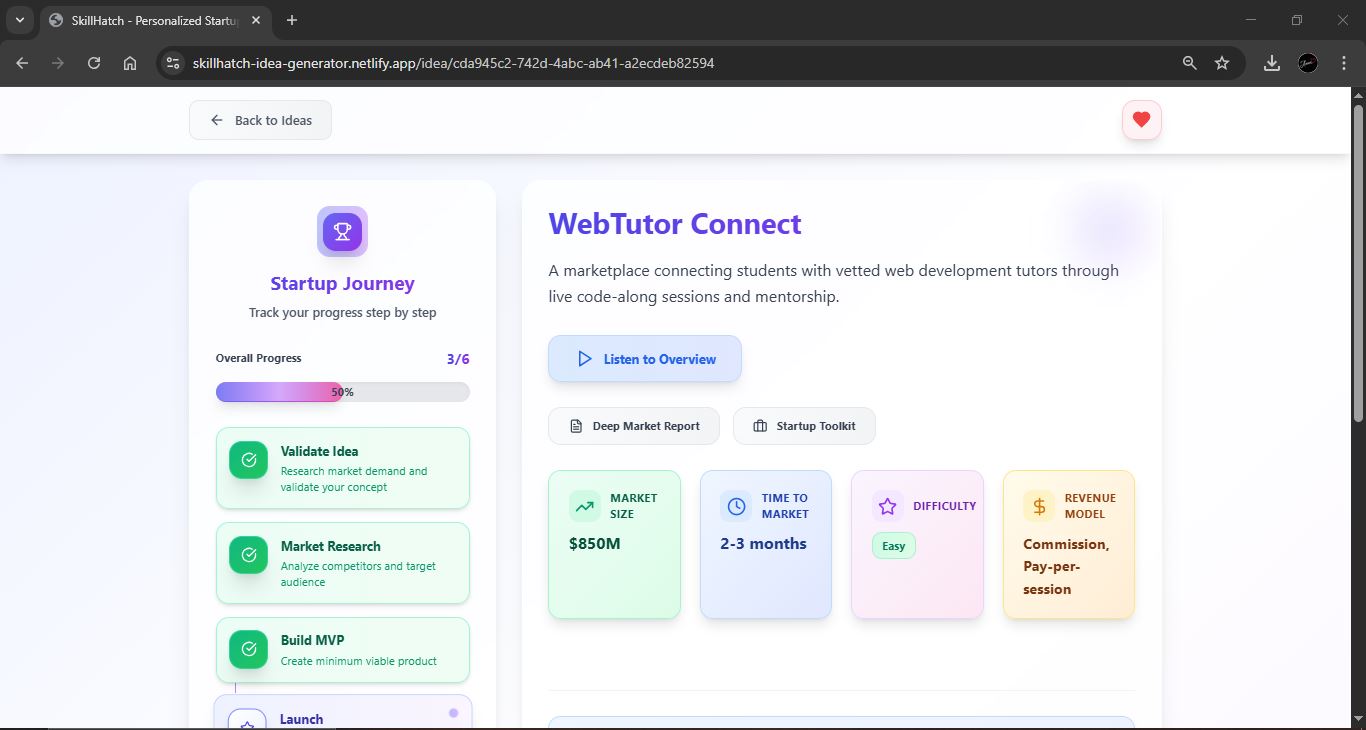Click the red heart favorite icon
This screenshot has height=730, width=1366.
(1141, 120)
